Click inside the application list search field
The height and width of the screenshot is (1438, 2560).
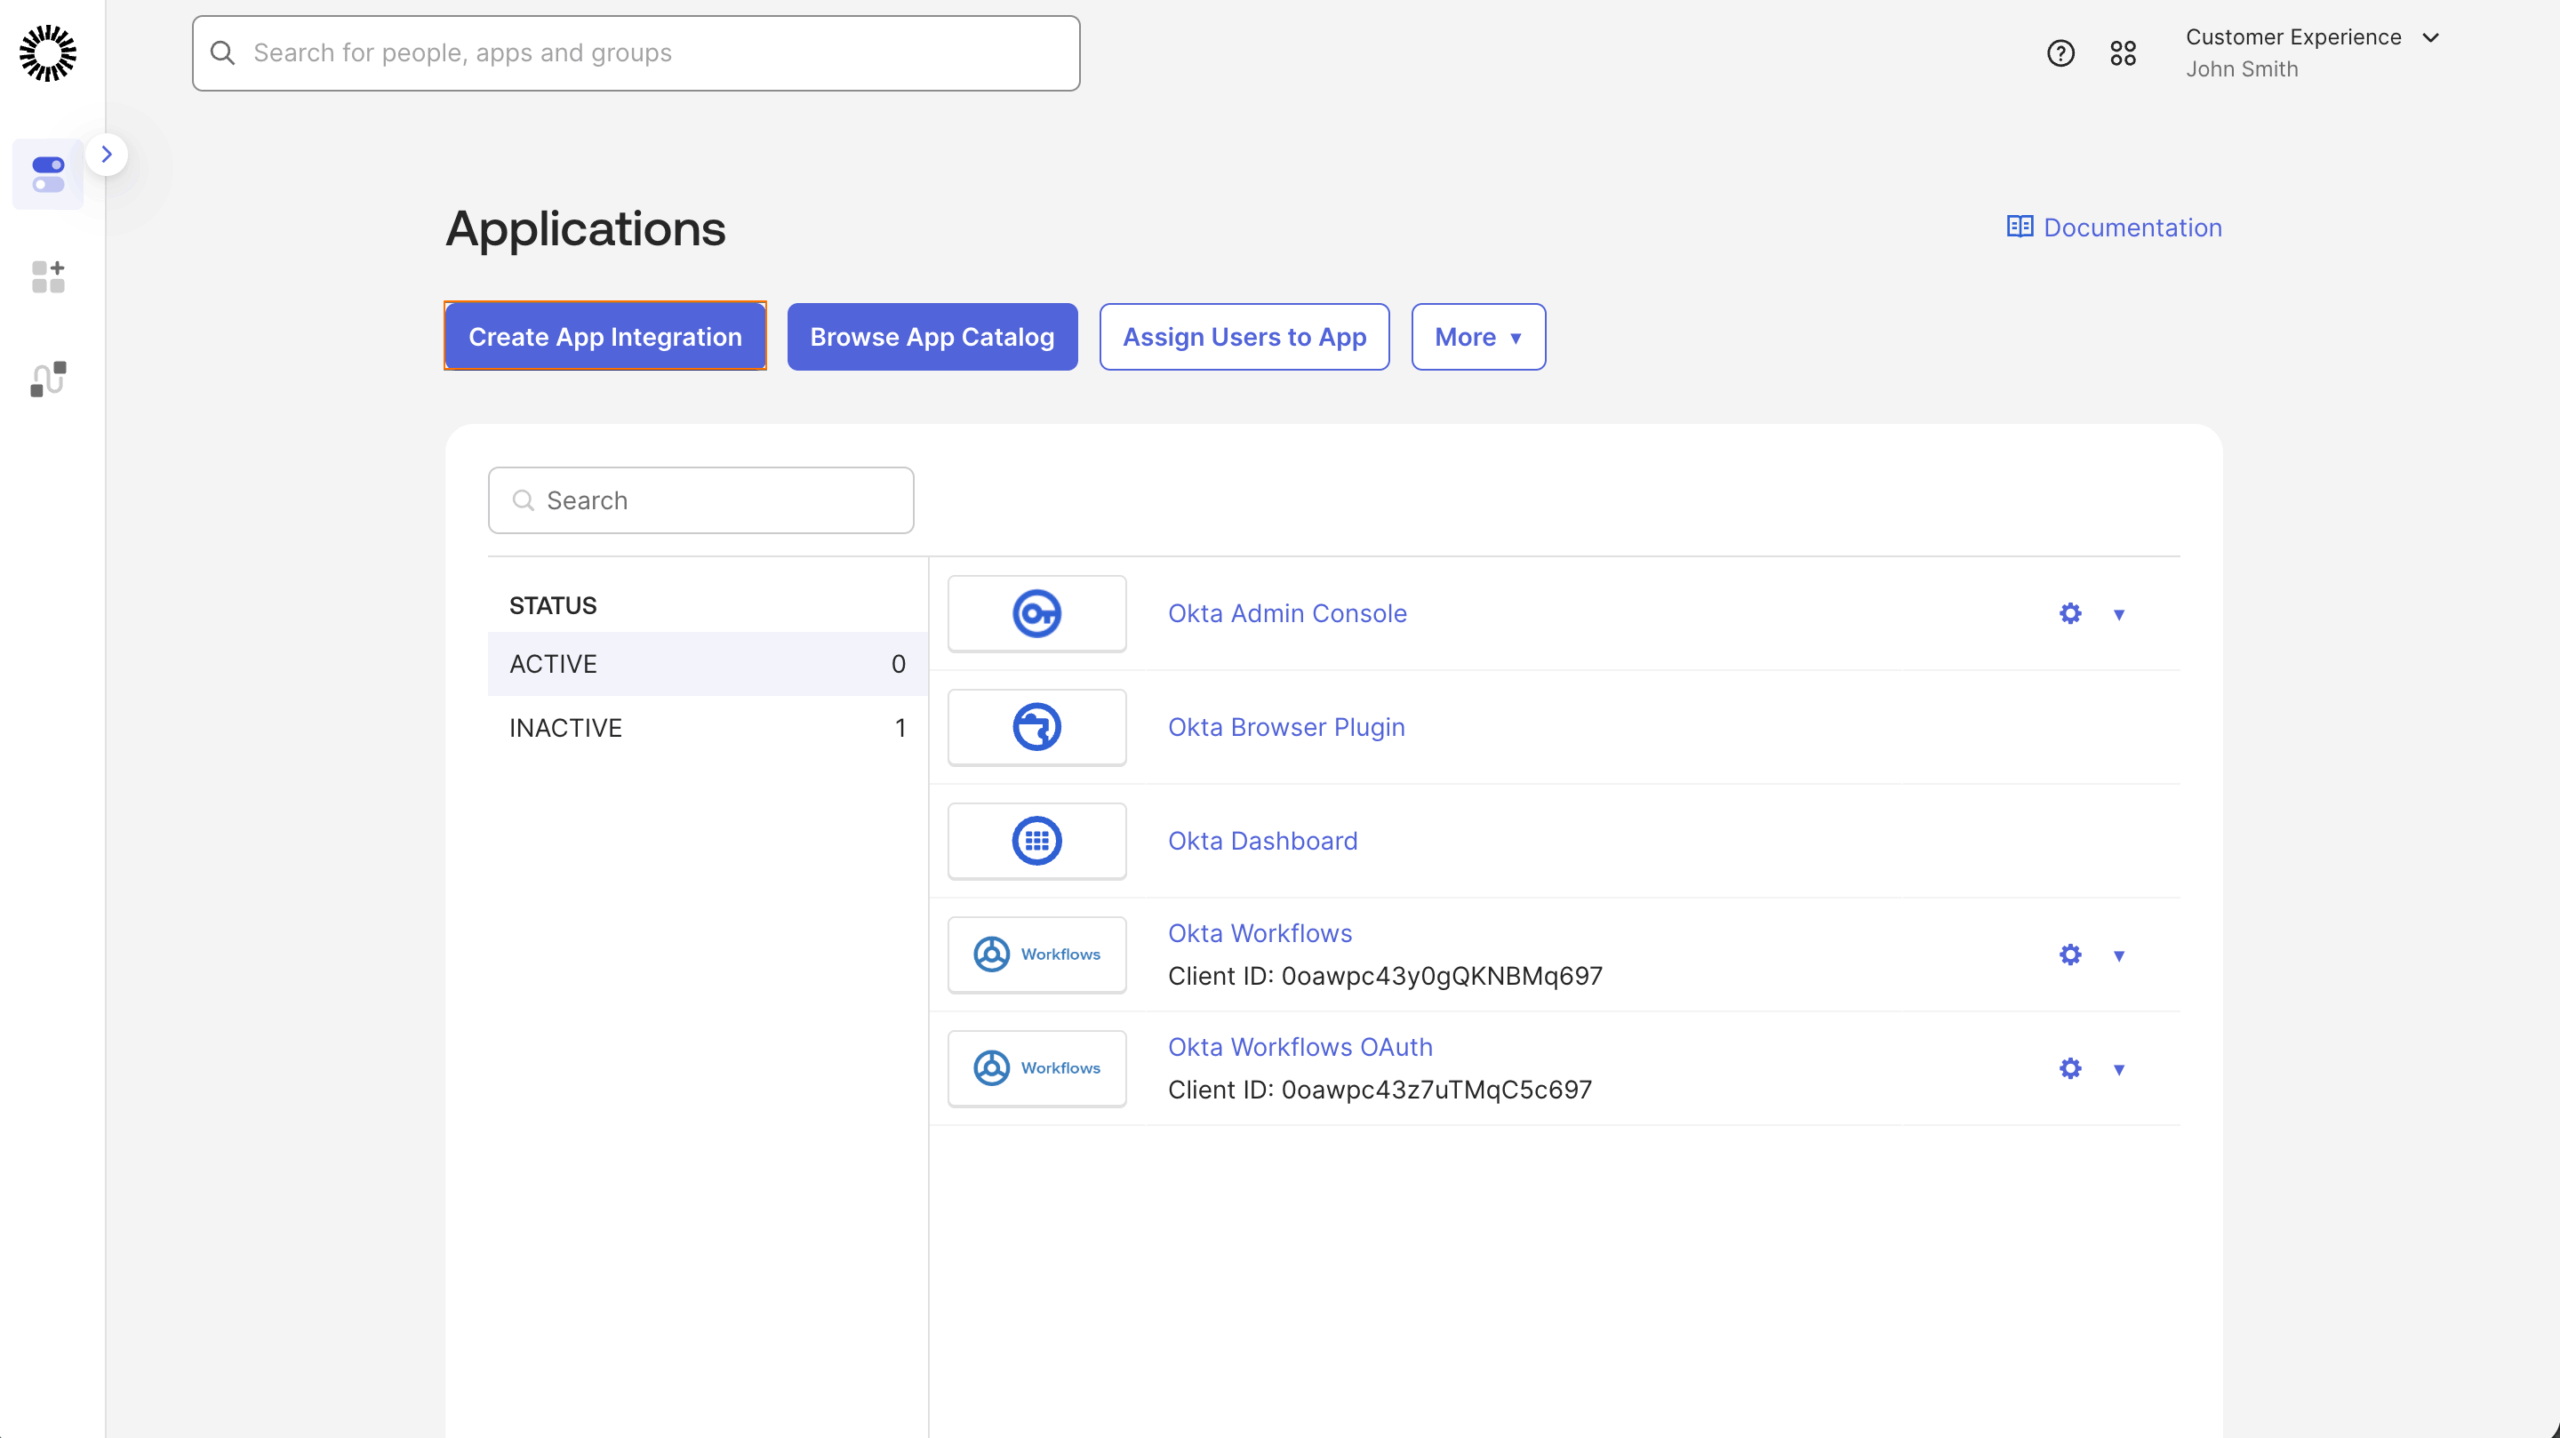coord(700,500)
